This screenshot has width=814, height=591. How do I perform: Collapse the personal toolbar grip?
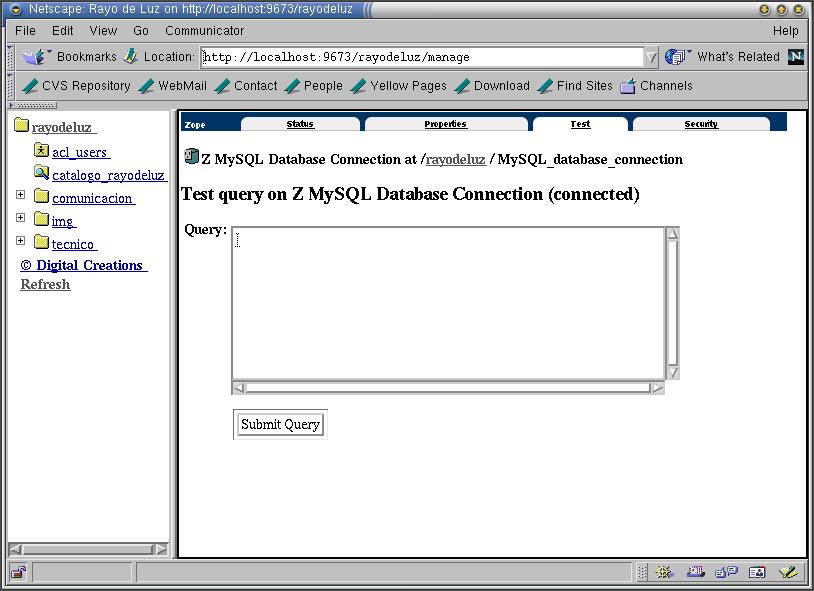(x=10, y=86)
